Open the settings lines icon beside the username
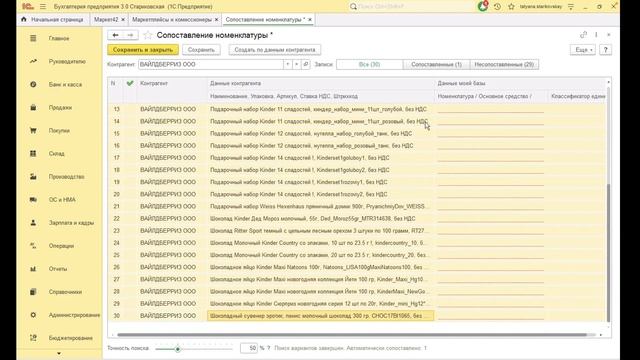 coord(571,7)
